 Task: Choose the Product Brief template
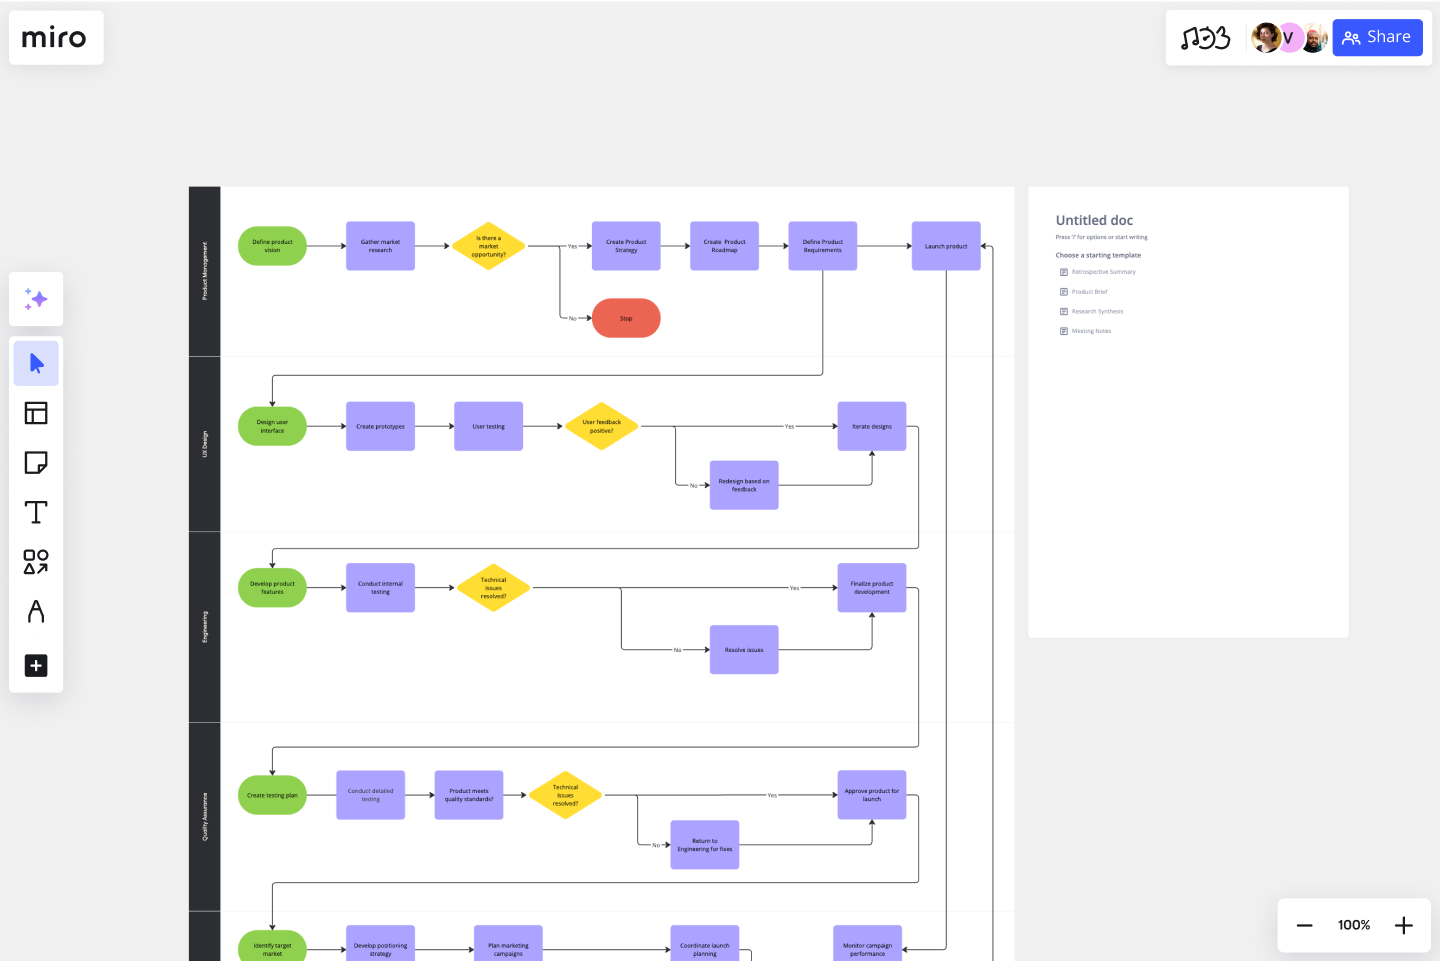pyautogui.click(x=1090, y=291)
